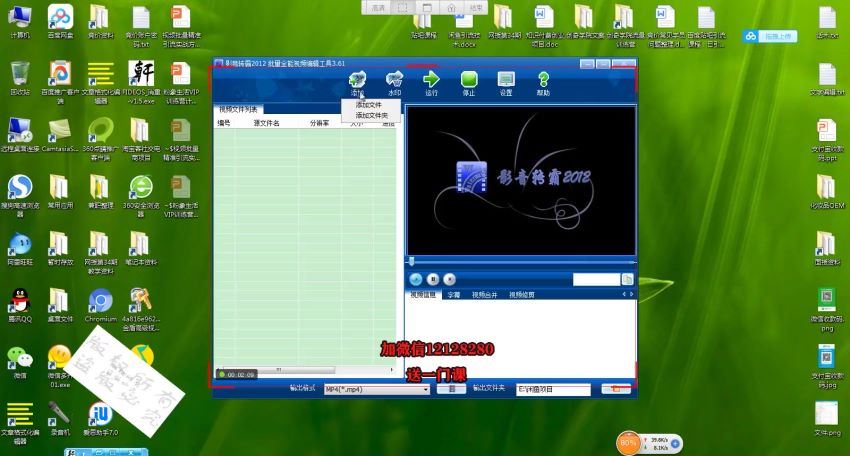
Task: Open the 微信收款码.png file
Action: (x=827, y=309)
